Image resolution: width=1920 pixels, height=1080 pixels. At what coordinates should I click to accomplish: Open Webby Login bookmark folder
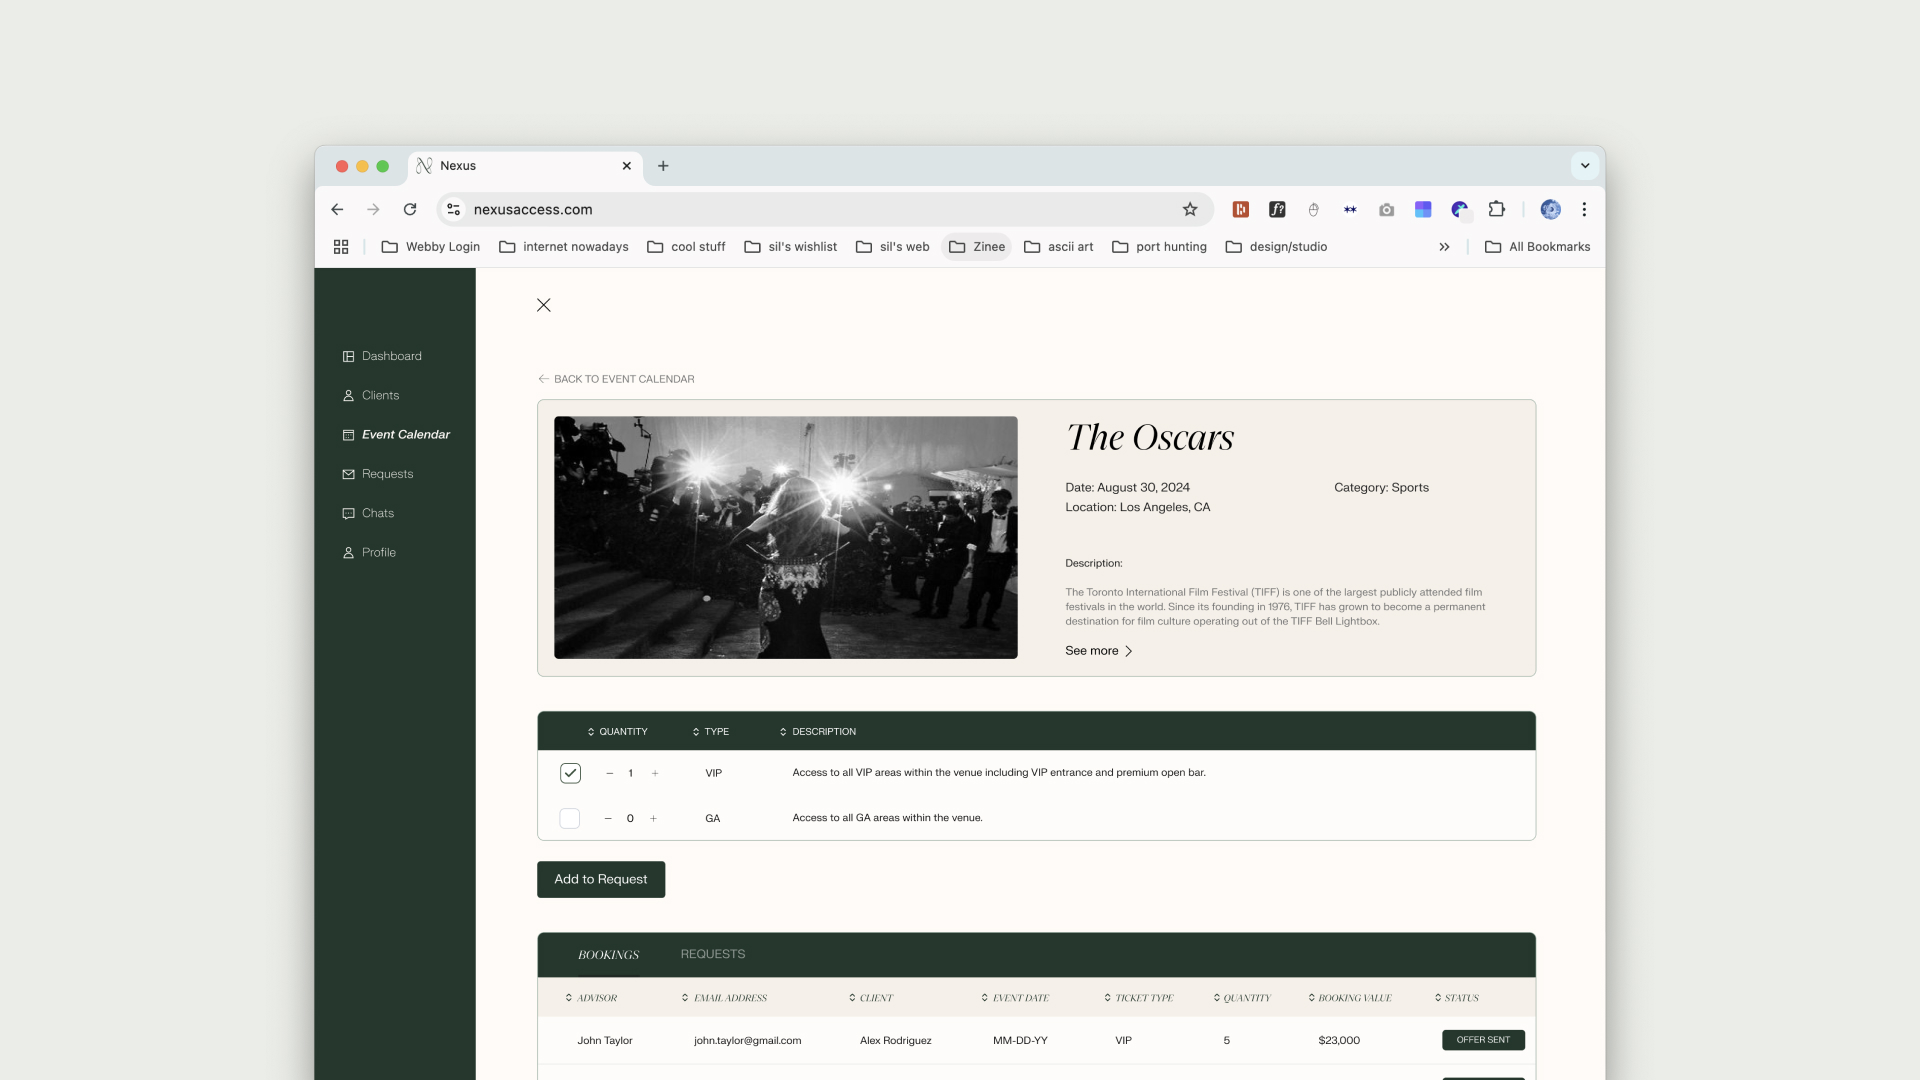point(431,247)
